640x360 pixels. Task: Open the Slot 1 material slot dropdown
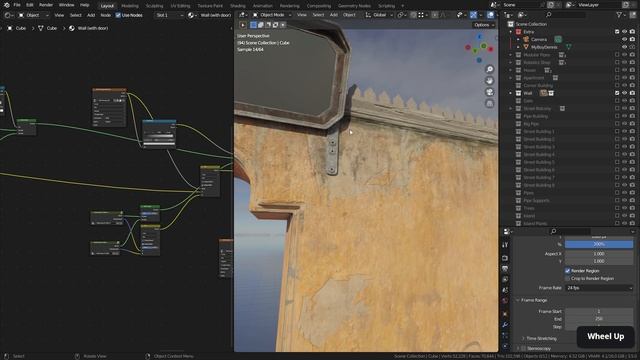pyautogui.click(x=169, y=15)
